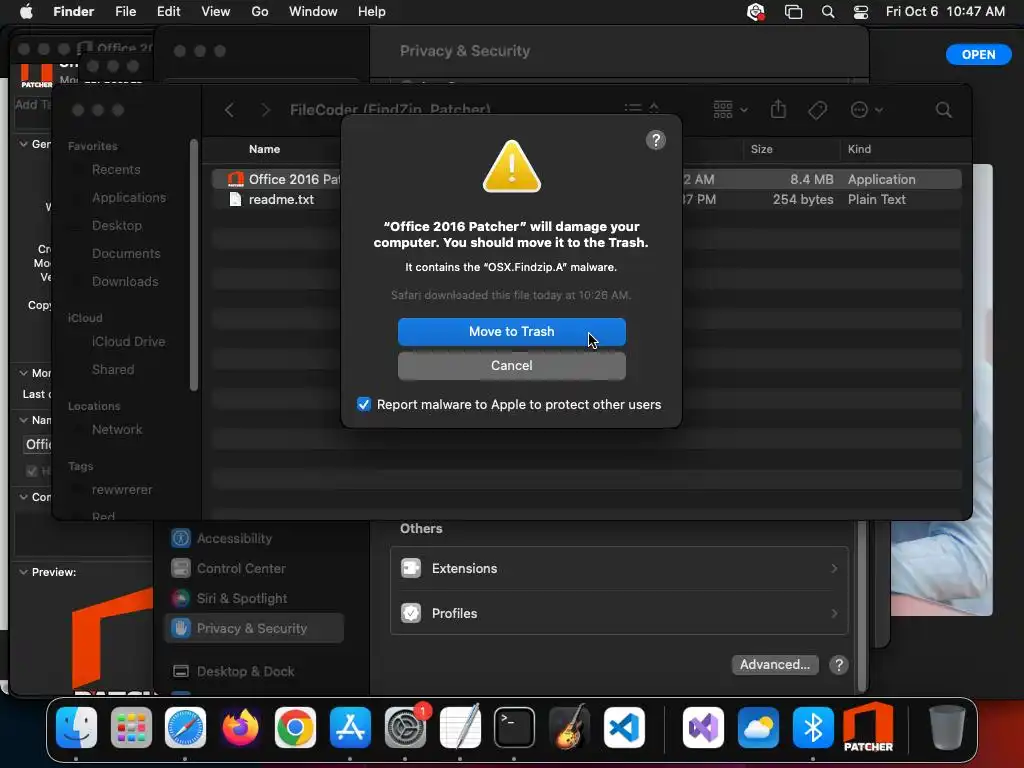Select Office 2016 Patcher file row
Viewport: 1024px width, 768px height.
[x=586, y=179]
